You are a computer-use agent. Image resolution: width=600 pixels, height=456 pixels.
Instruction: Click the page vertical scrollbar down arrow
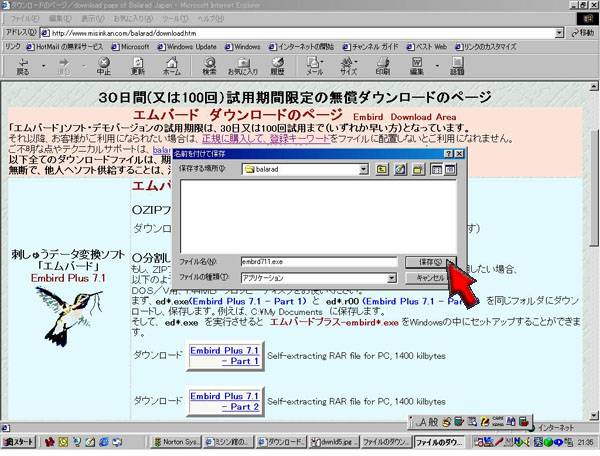click(593, 415)
